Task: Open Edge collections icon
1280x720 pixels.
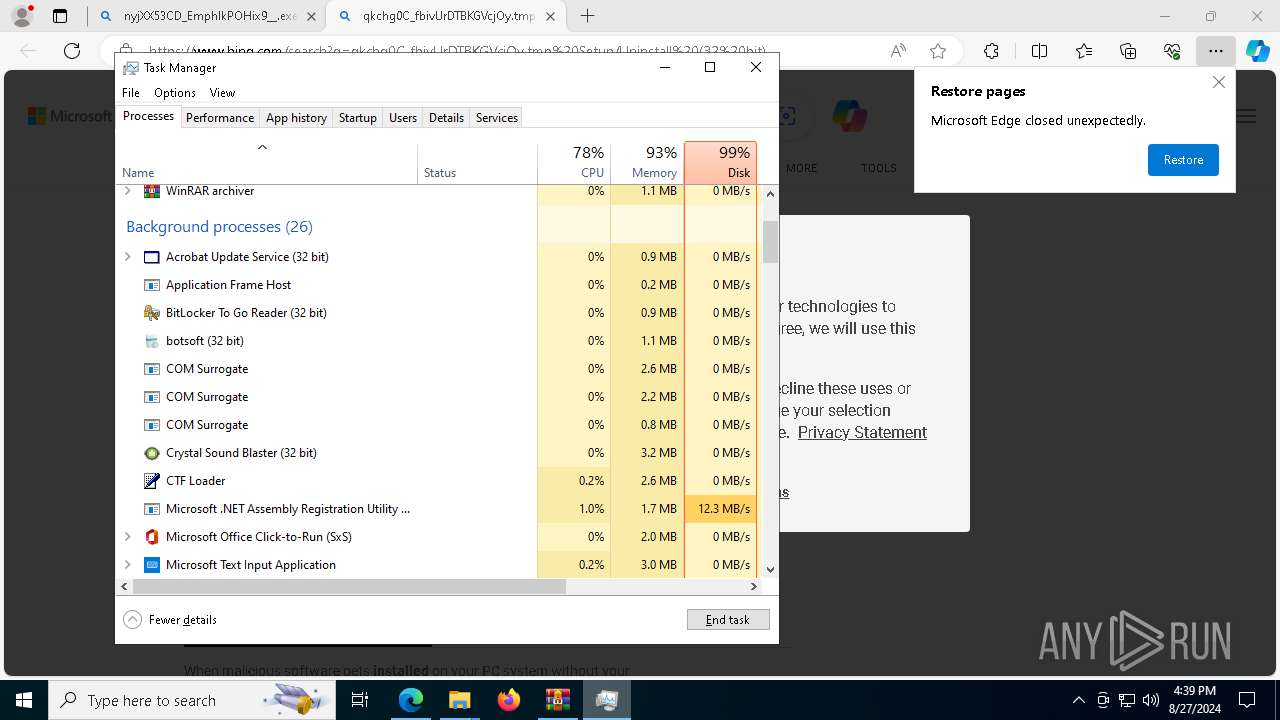Action: coord(1128,51)
